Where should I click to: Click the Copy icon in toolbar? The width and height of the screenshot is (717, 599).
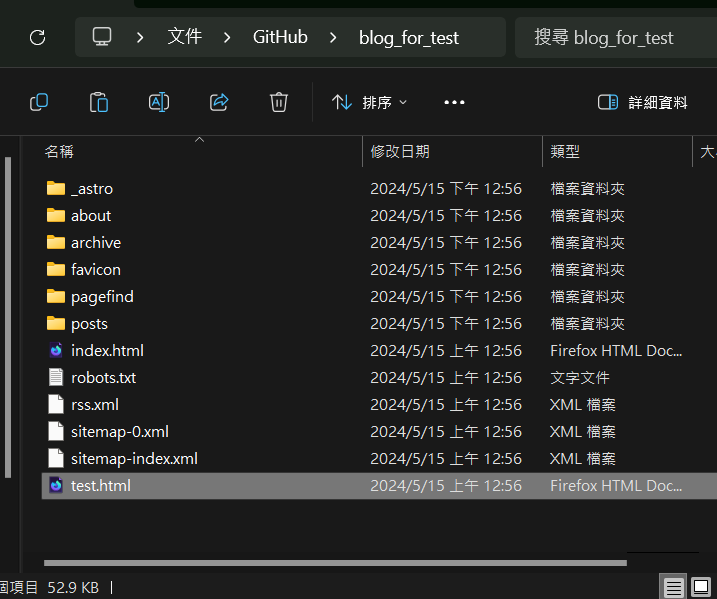[39, 102]
